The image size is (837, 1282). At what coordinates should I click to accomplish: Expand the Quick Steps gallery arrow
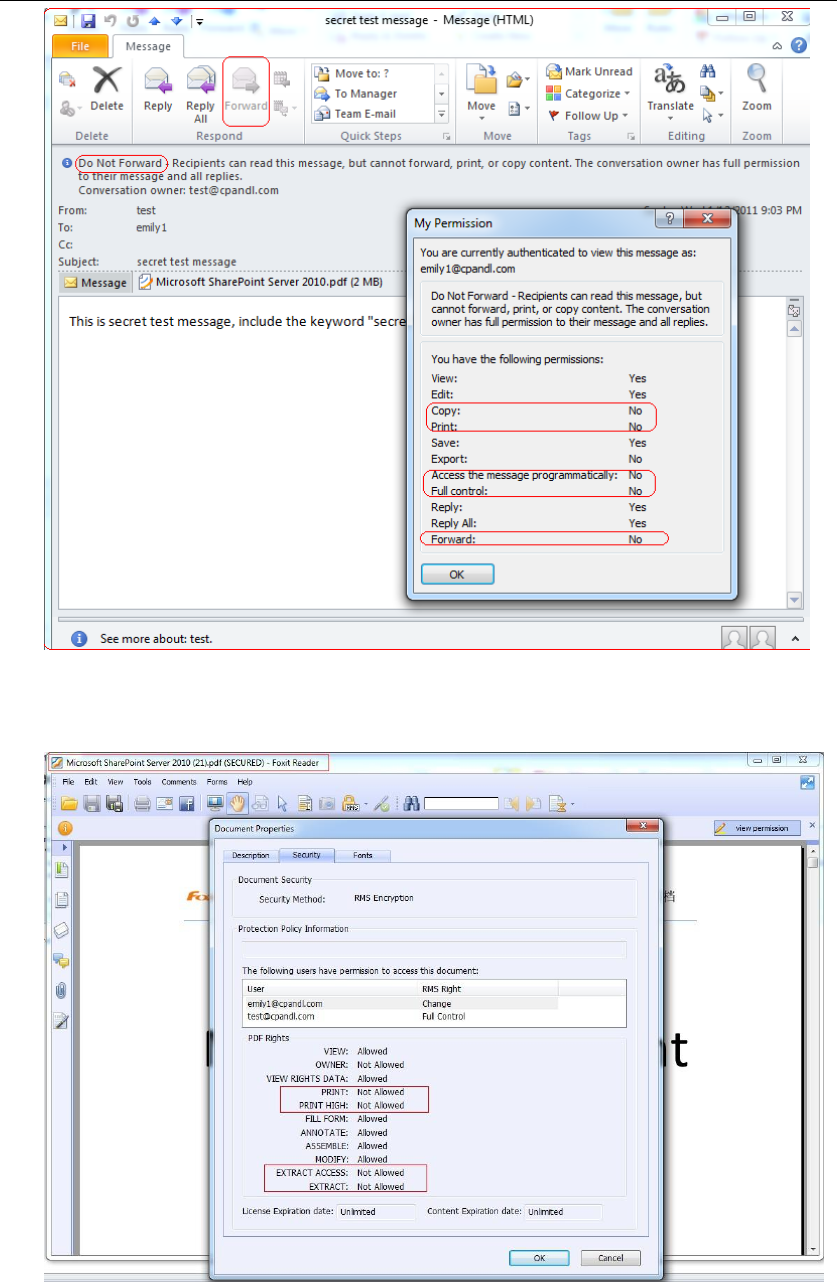[x=441, y=114]
